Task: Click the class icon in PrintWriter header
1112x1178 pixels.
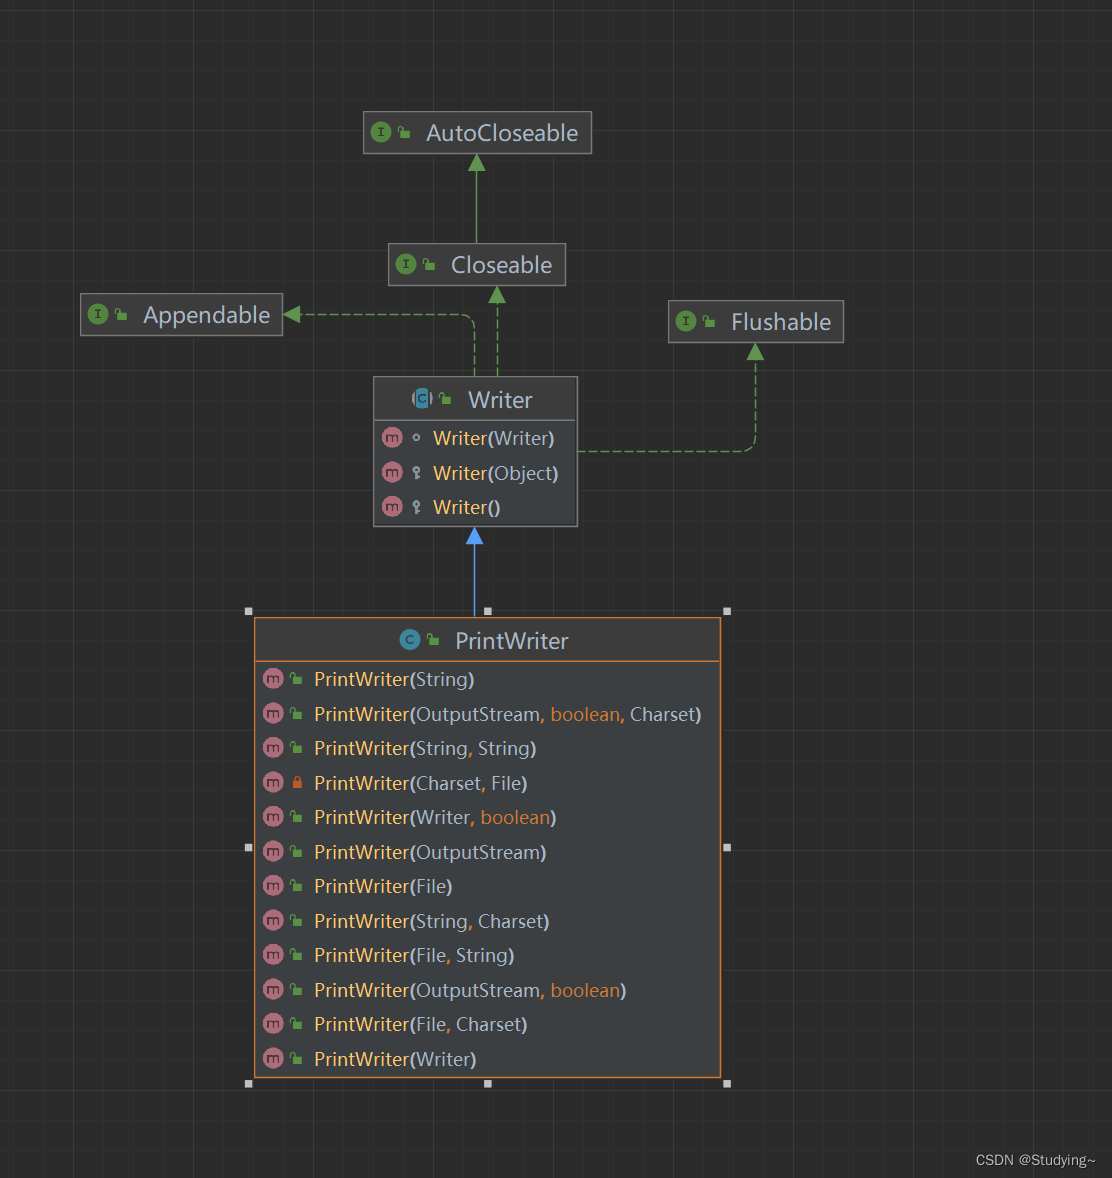Action: [x=409, y=639]
